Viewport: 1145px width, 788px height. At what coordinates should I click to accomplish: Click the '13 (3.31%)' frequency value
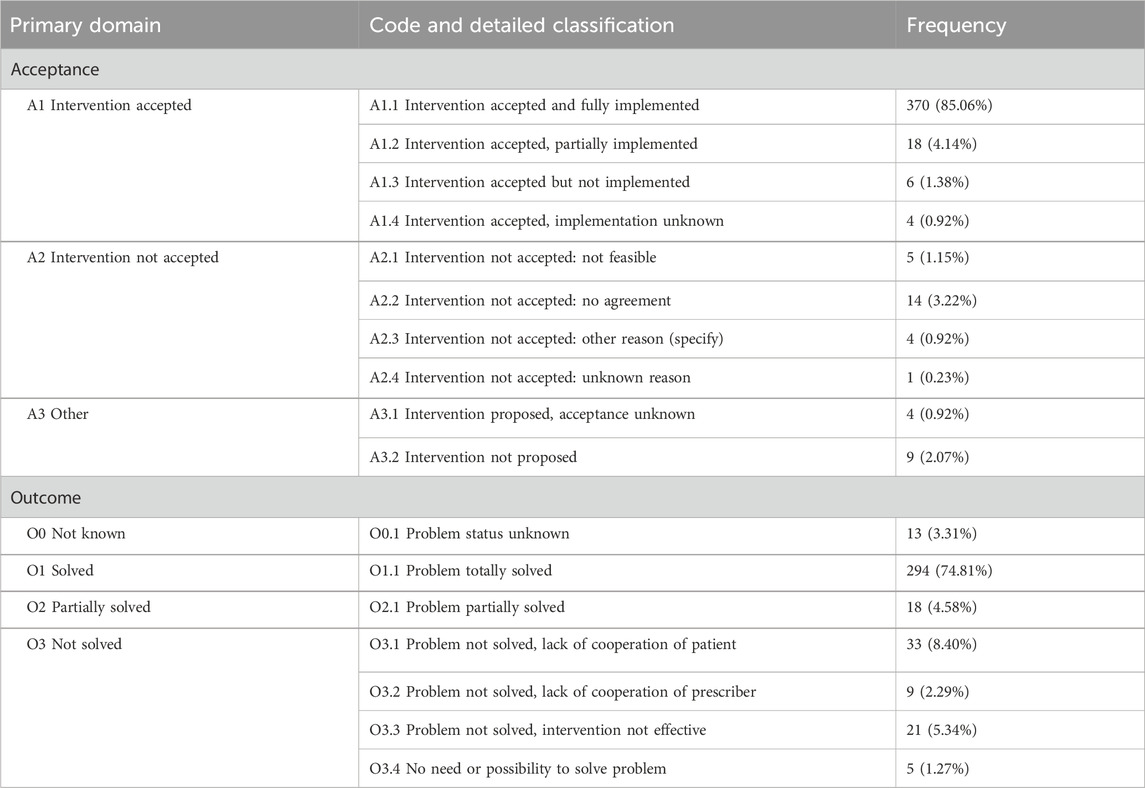pyautogui.click(x=941, y=533)
